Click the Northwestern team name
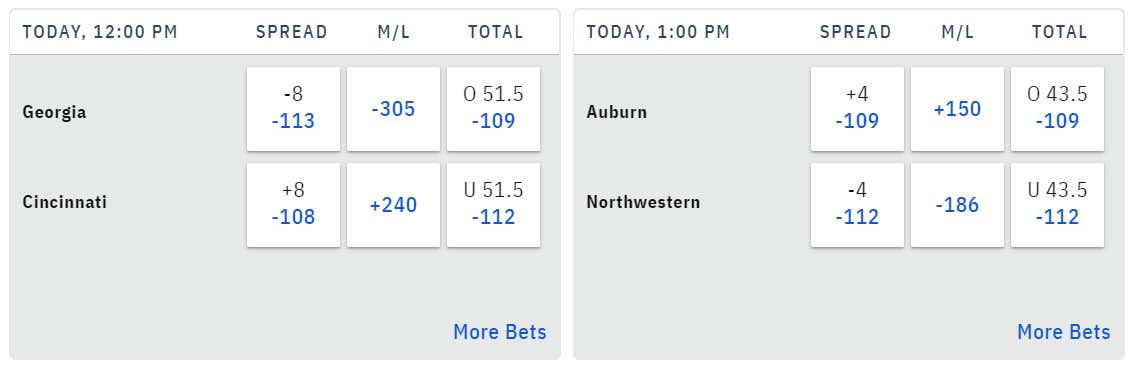The width and height of the screenshot is (1132, 373). [643, 202]
